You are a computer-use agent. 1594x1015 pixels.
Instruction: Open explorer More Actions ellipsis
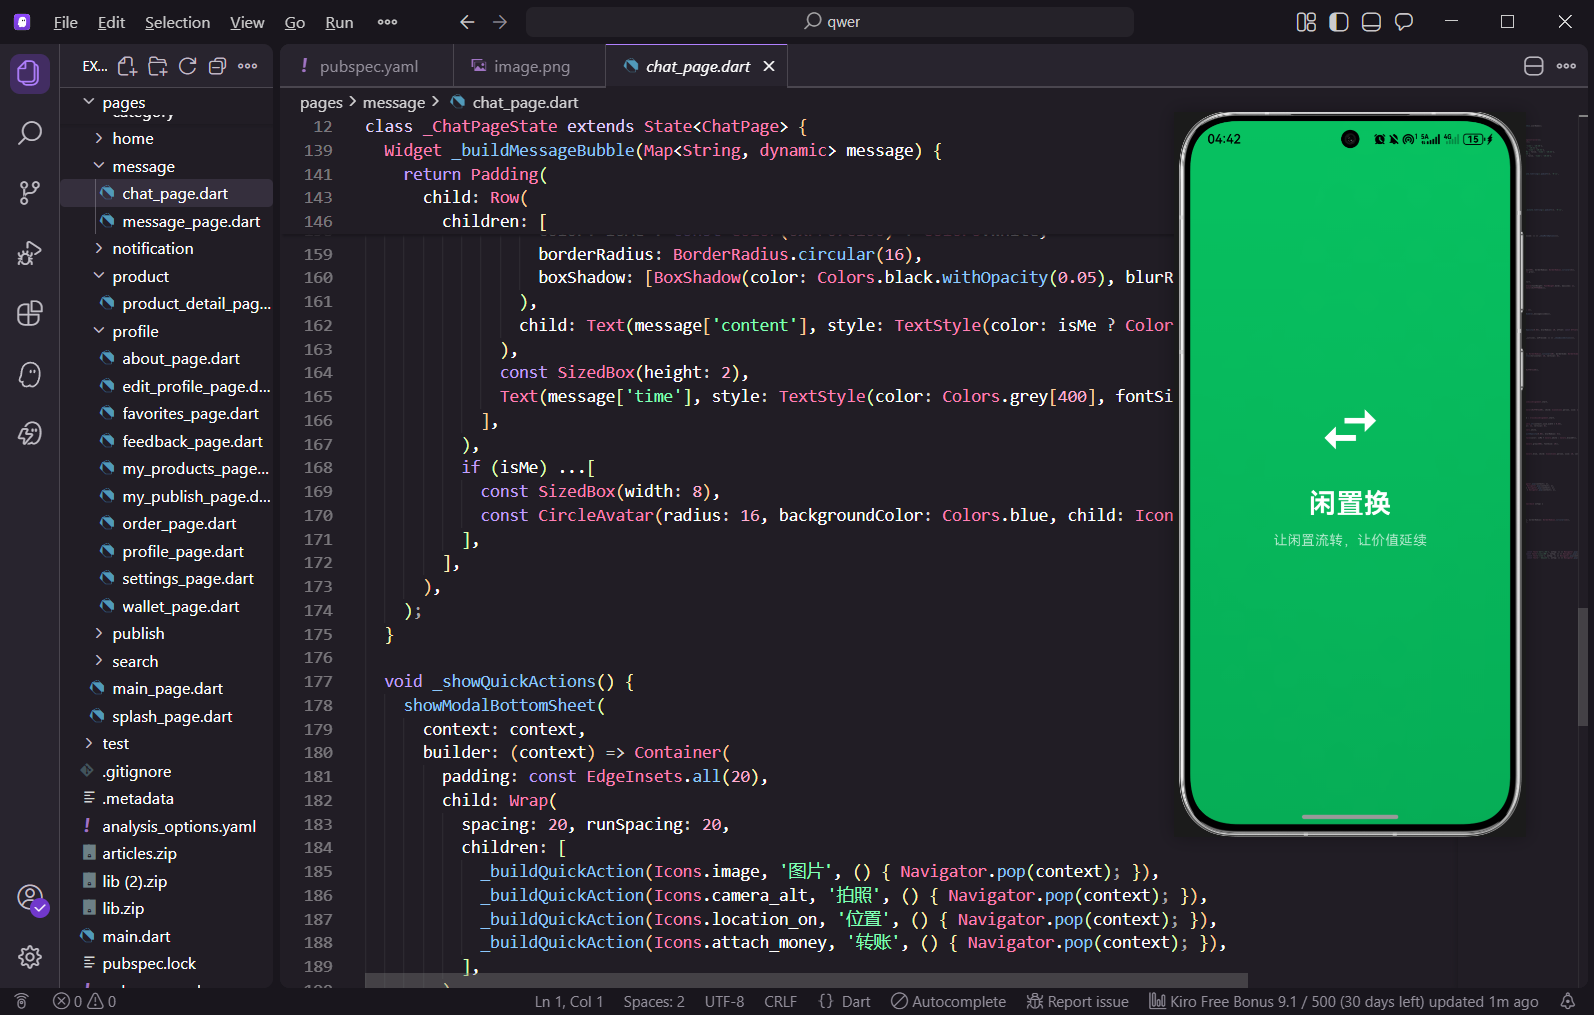click(248, 66)
